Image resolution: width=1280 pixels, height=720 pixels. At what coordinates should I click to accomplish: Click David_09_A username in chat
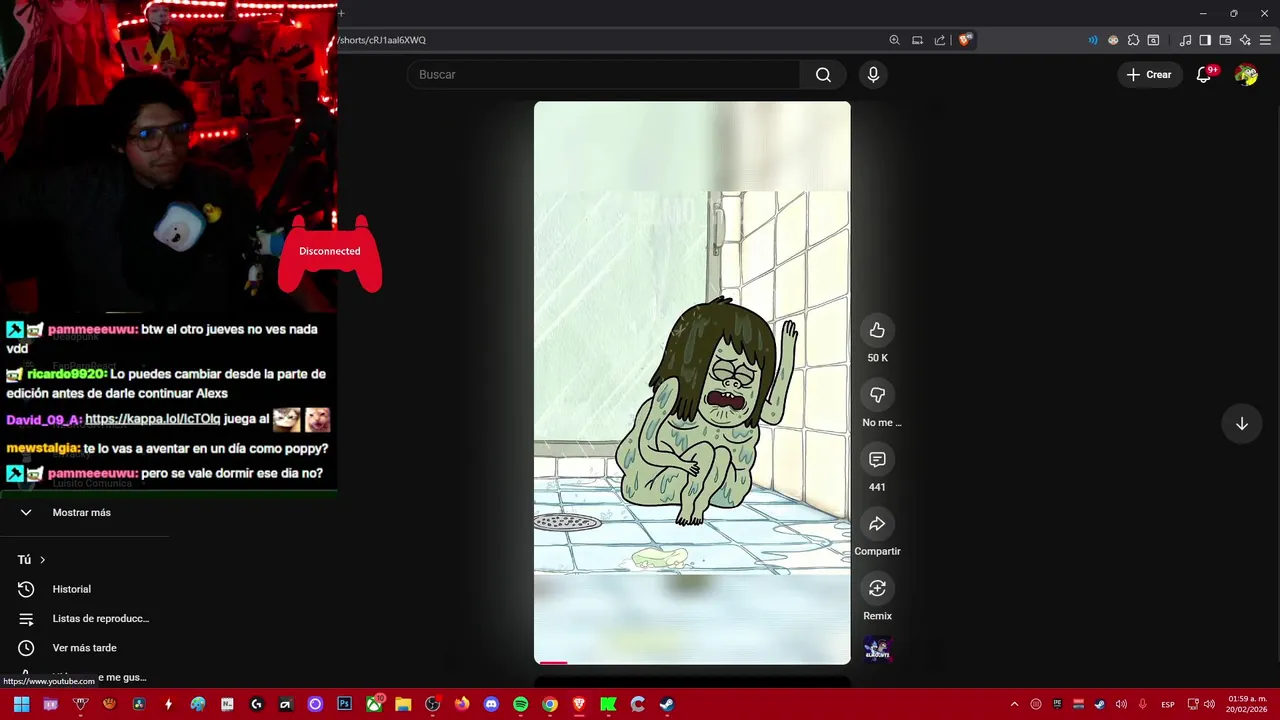[x=44, y=419]
